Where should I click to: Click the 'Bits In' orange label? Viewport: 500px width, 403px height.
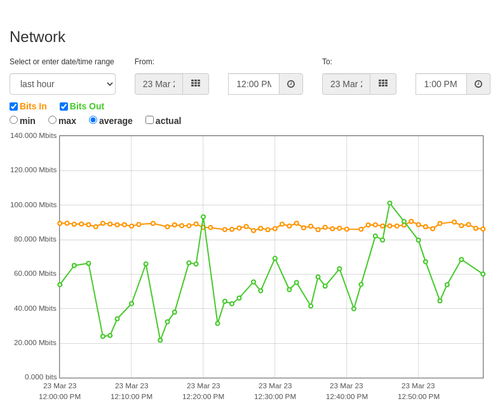(x=33, y=106)
